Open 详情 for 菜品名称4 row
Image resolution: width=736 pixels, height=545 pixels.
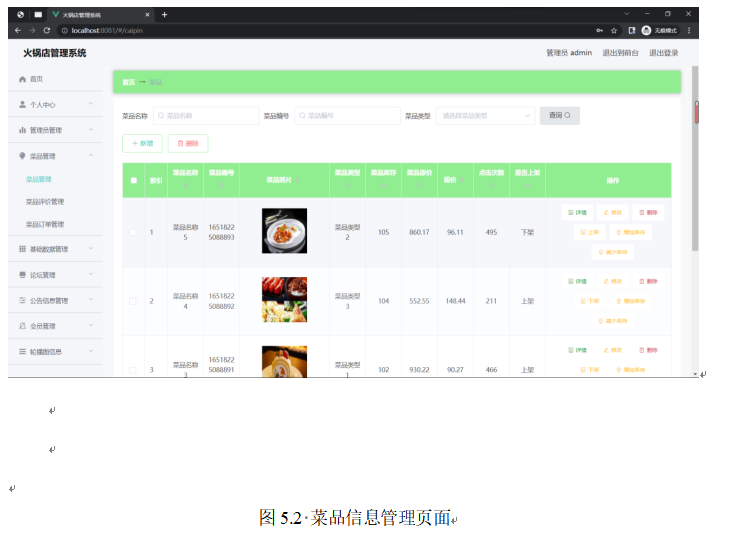pyautogui.click(x=577, y=281)
